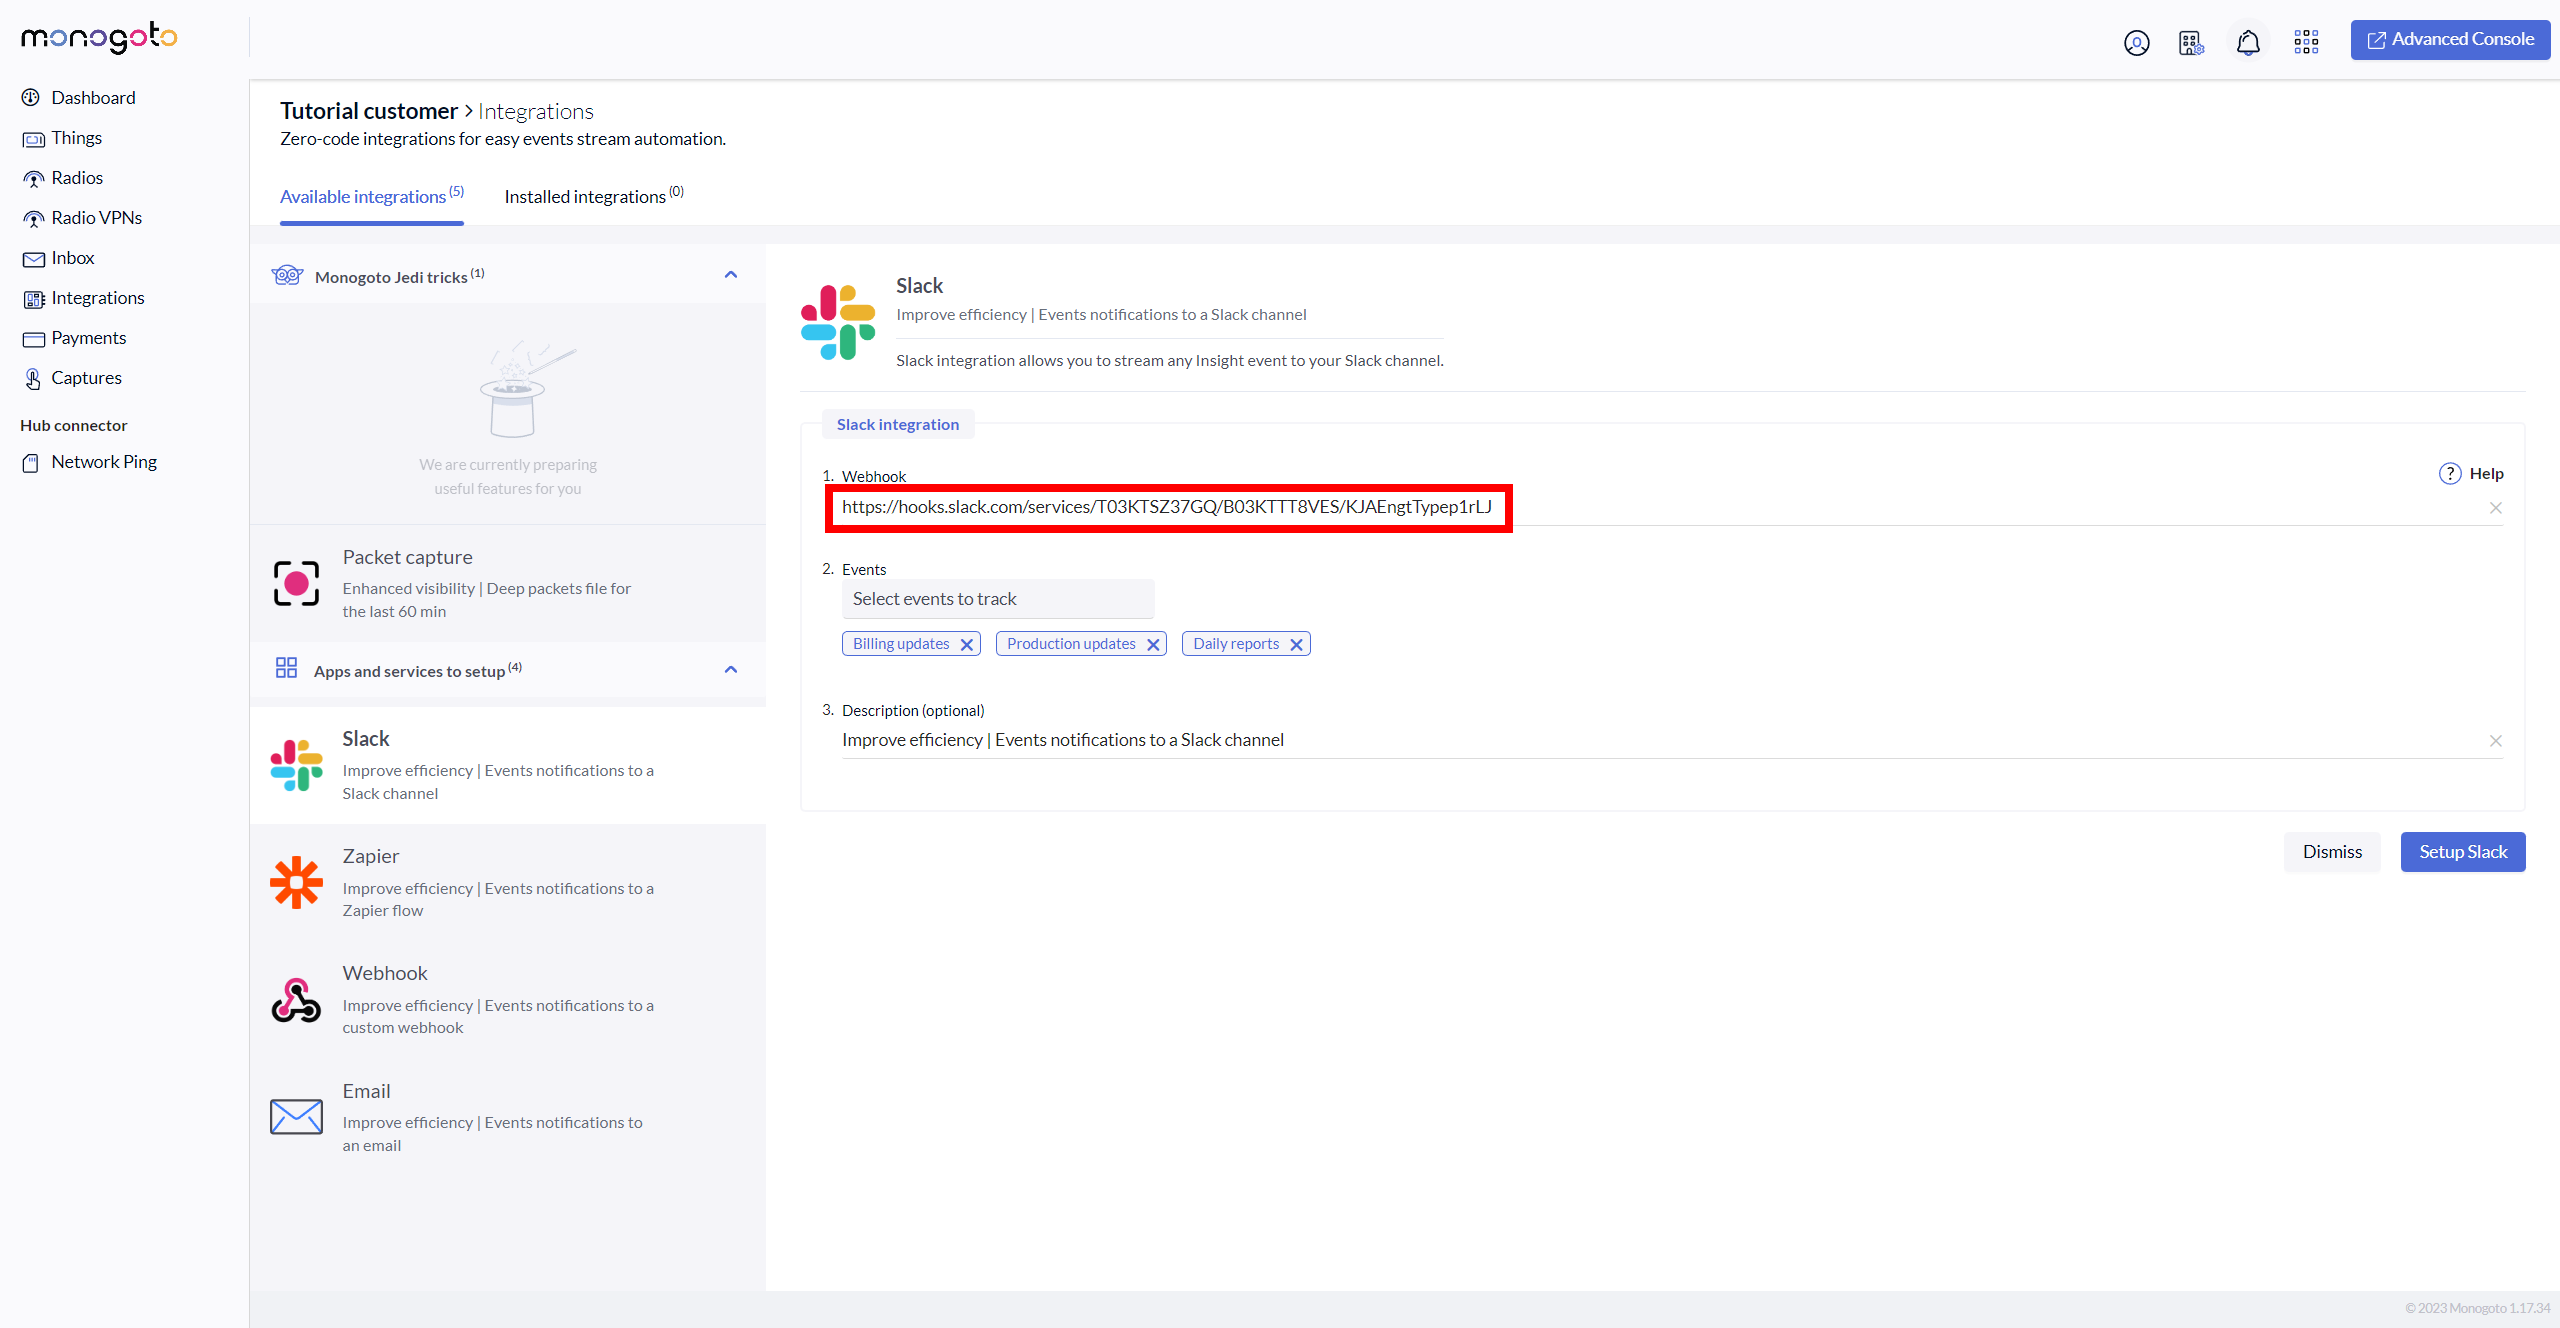Image resolution: width=2560 pixels, height=1328 pixels.
Task: Open the Packet capture icon
Action: tap(296, 583)
